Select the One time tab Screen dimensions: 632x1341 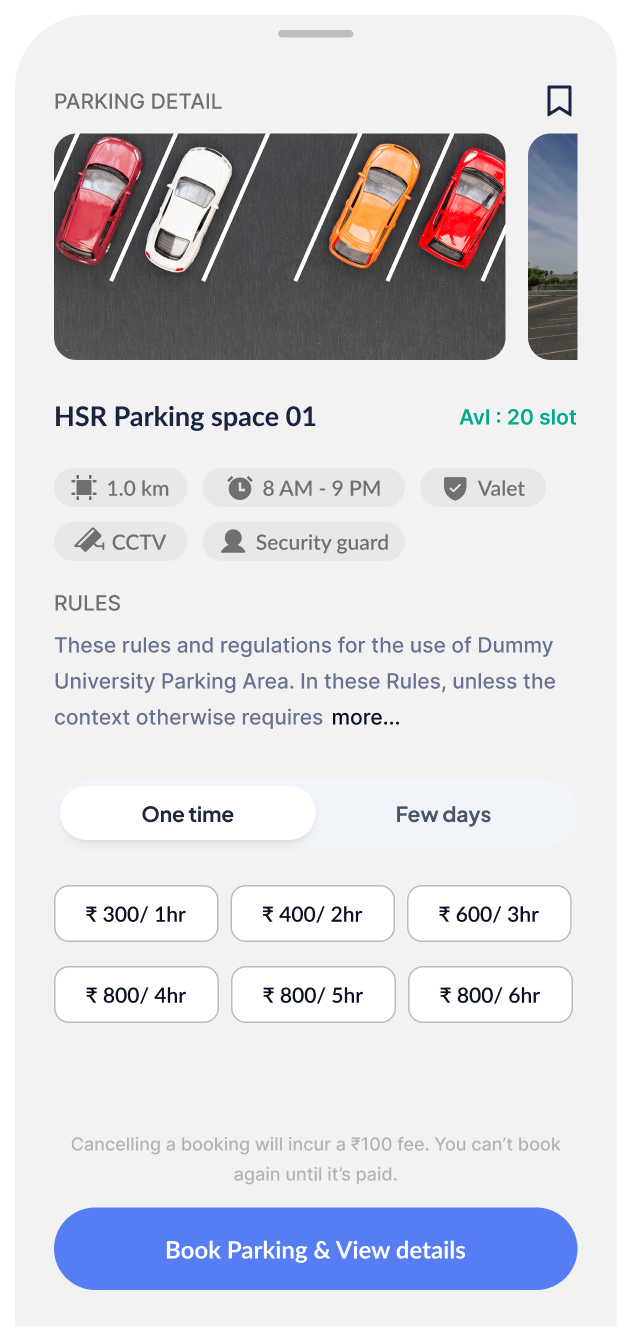point(188,814)
